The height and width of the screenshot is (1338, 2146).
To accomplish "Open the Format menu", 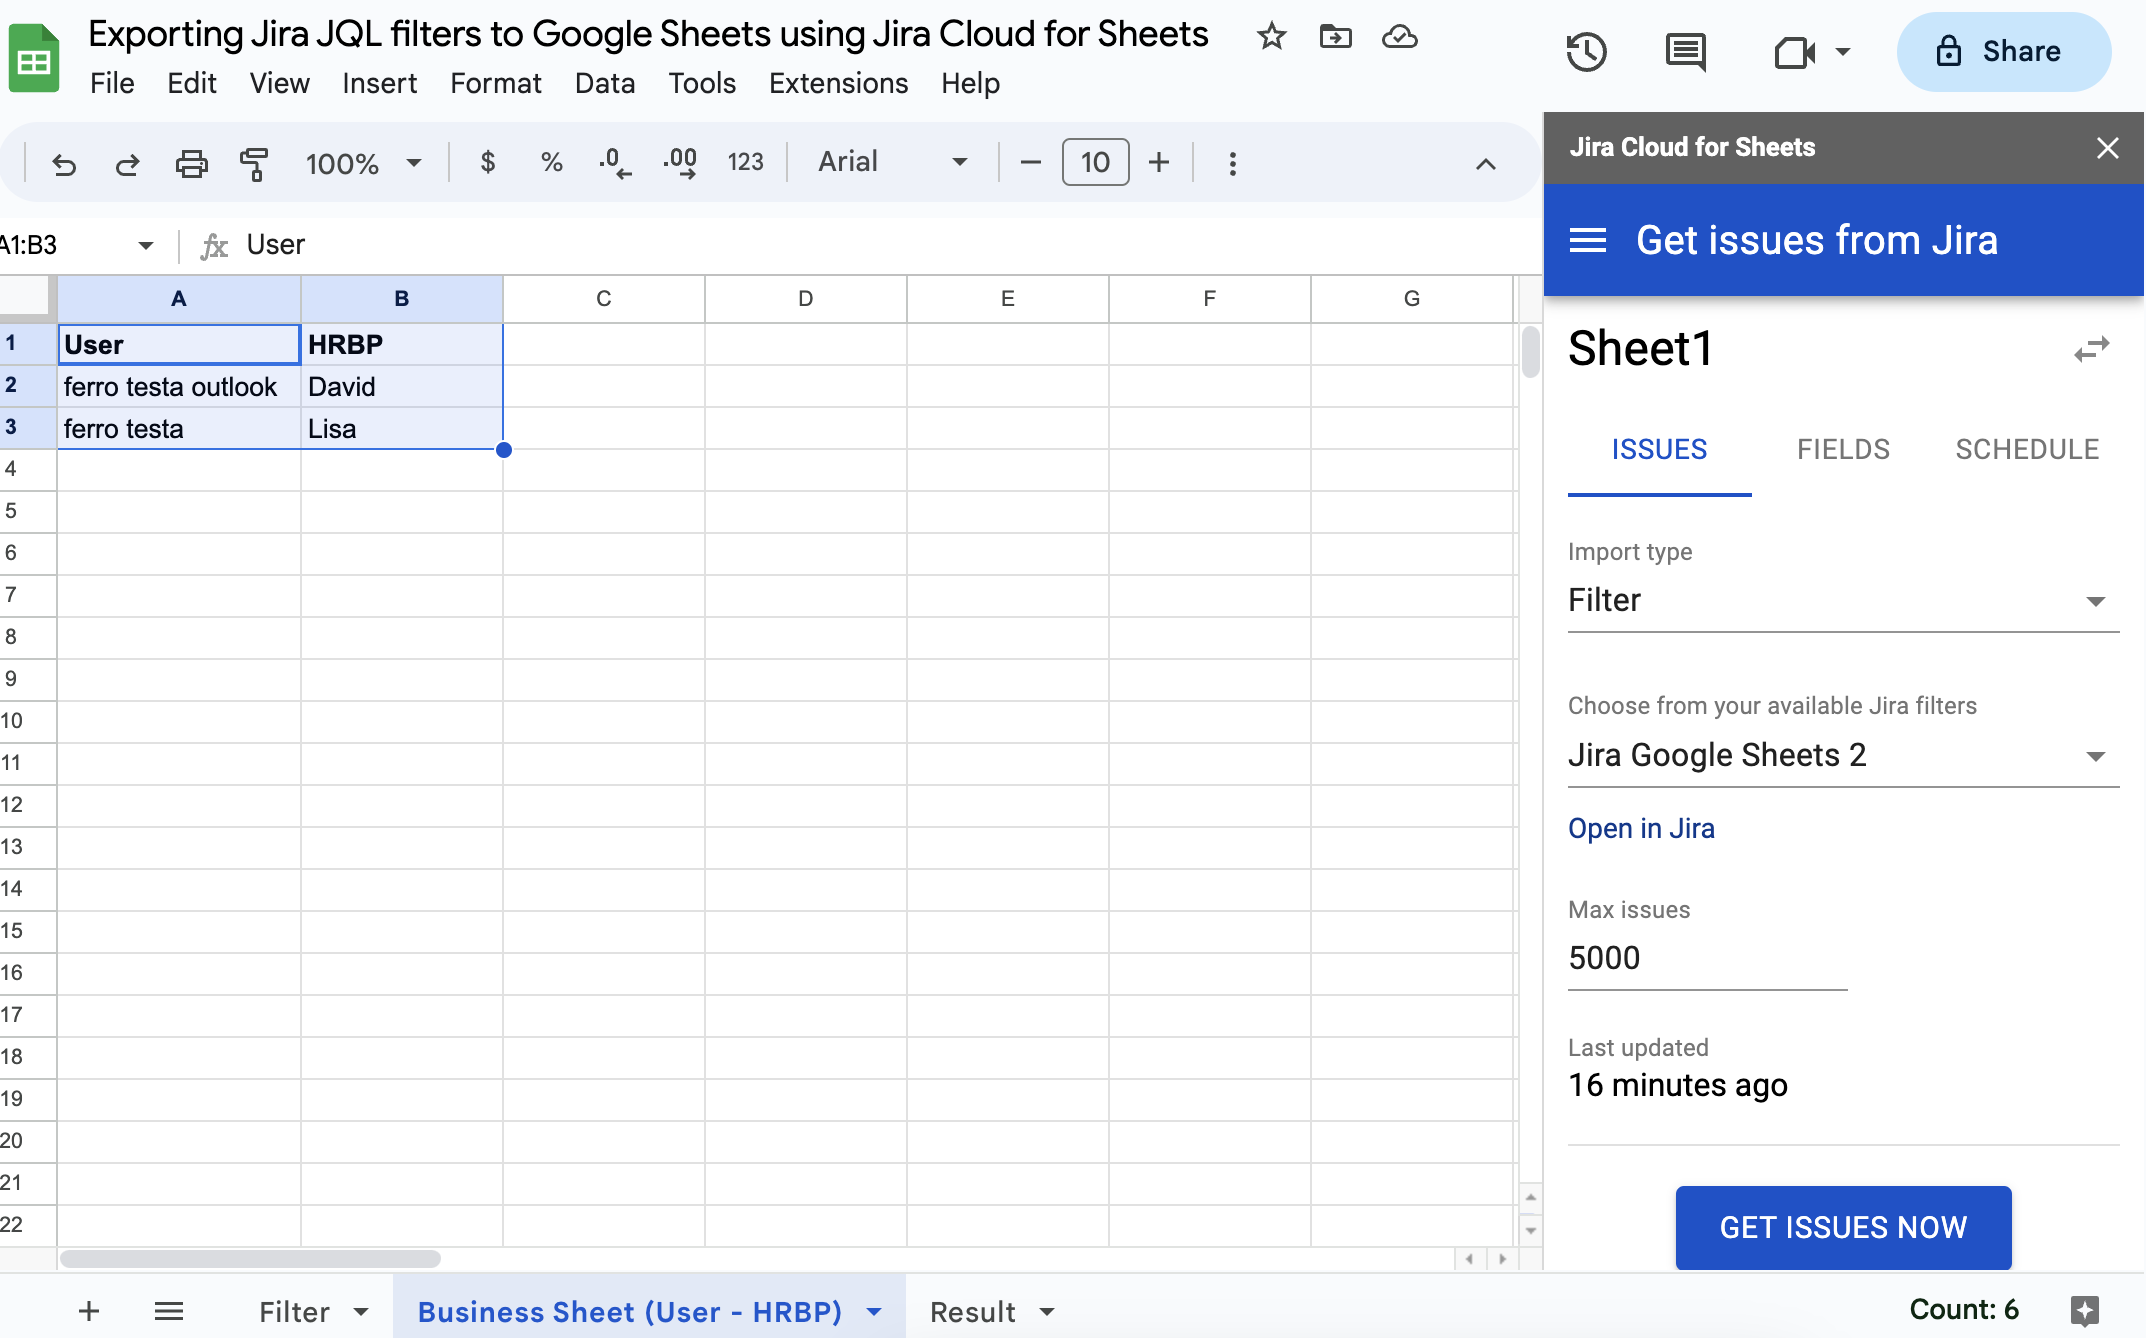I will pos(495,83).
